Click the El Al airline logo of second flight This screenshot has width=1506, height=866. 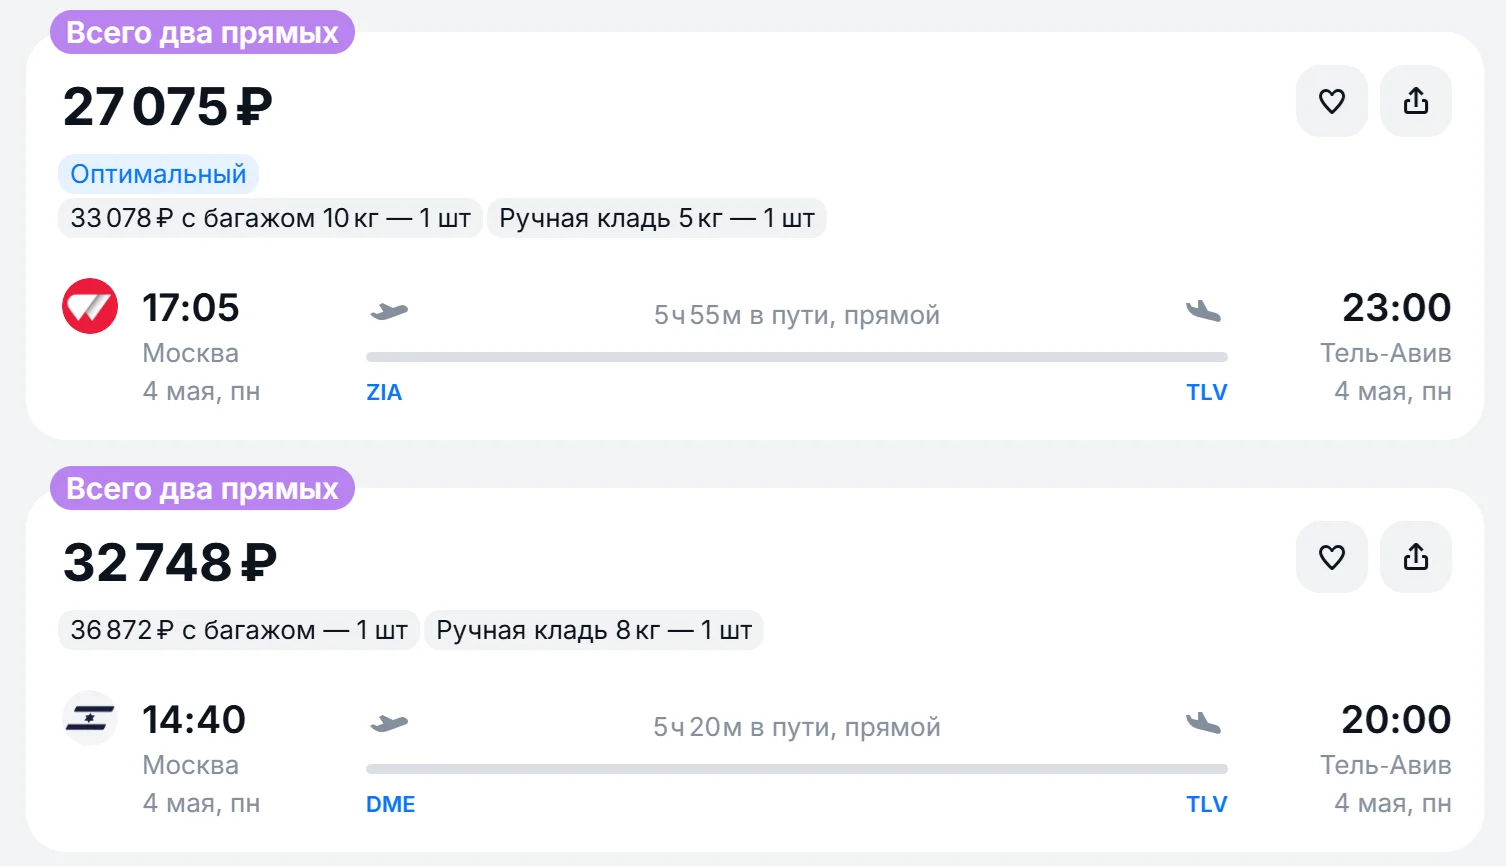(x=90, y=718)
